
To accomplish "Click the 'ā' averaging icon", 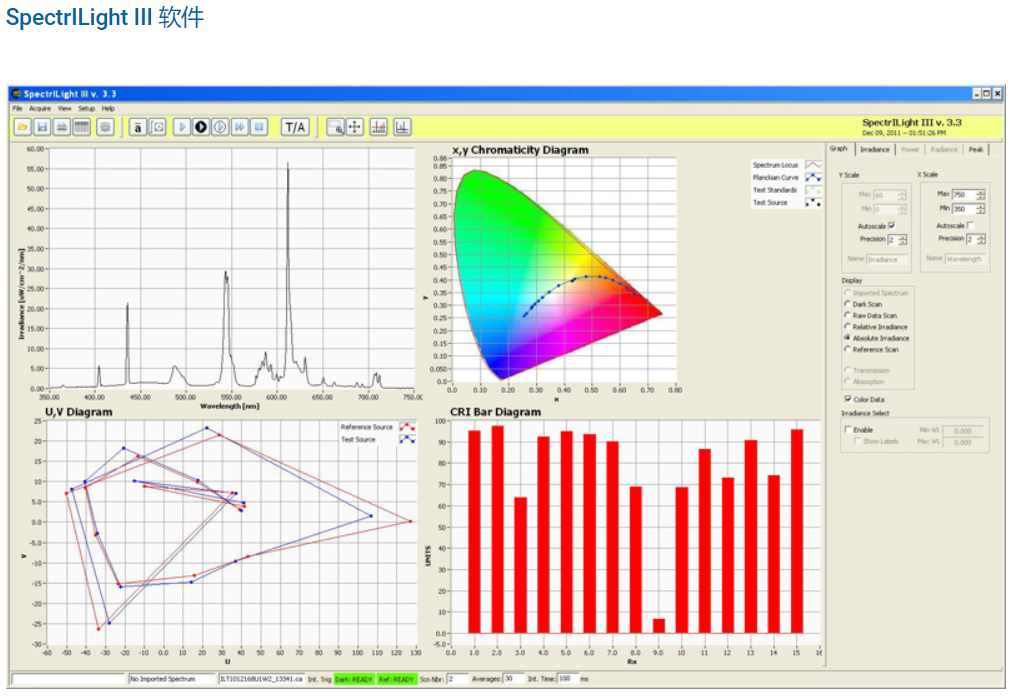I will click(x=138, y=127).
